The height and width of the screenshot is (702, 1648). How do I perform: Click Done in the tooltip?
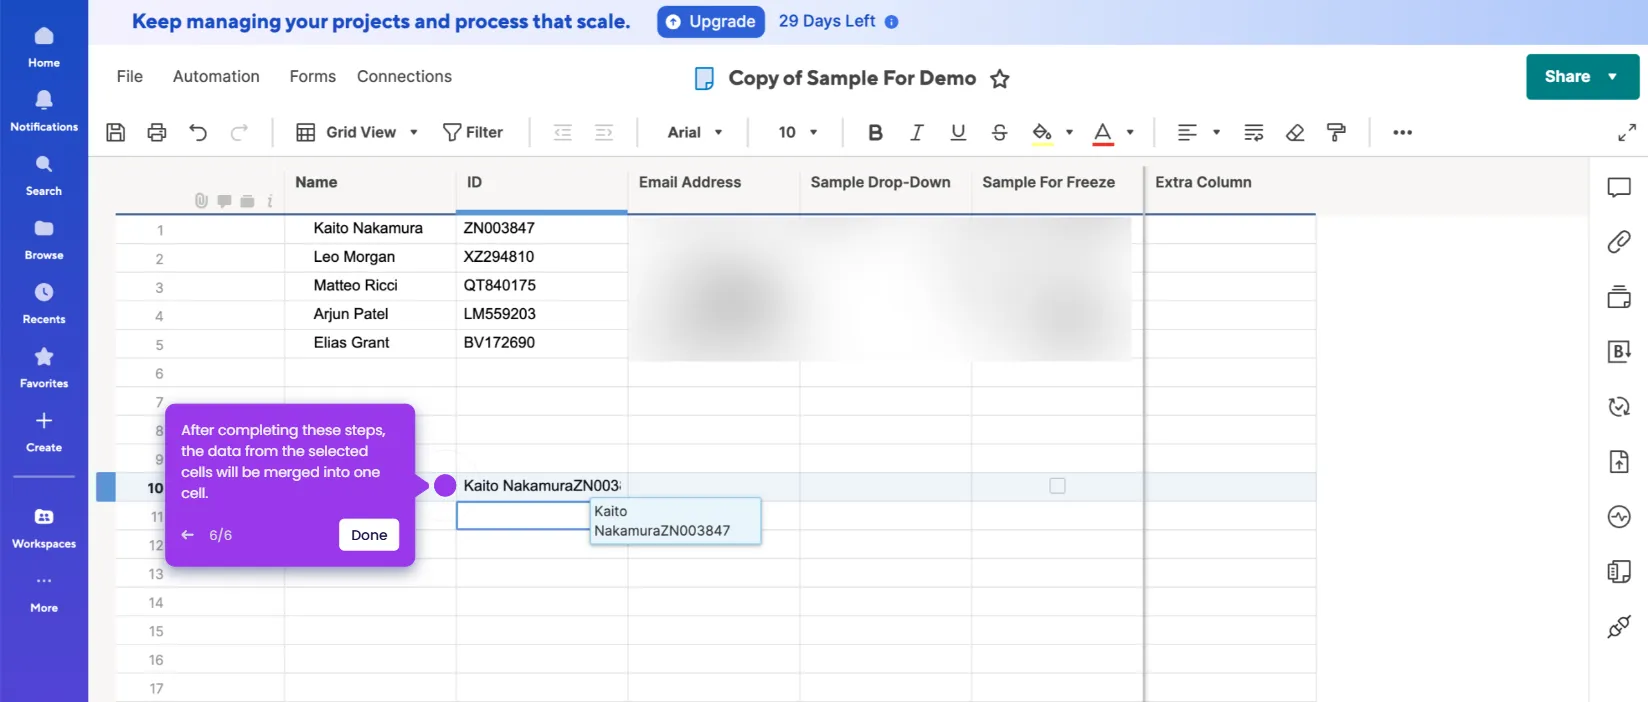(369, 535)
